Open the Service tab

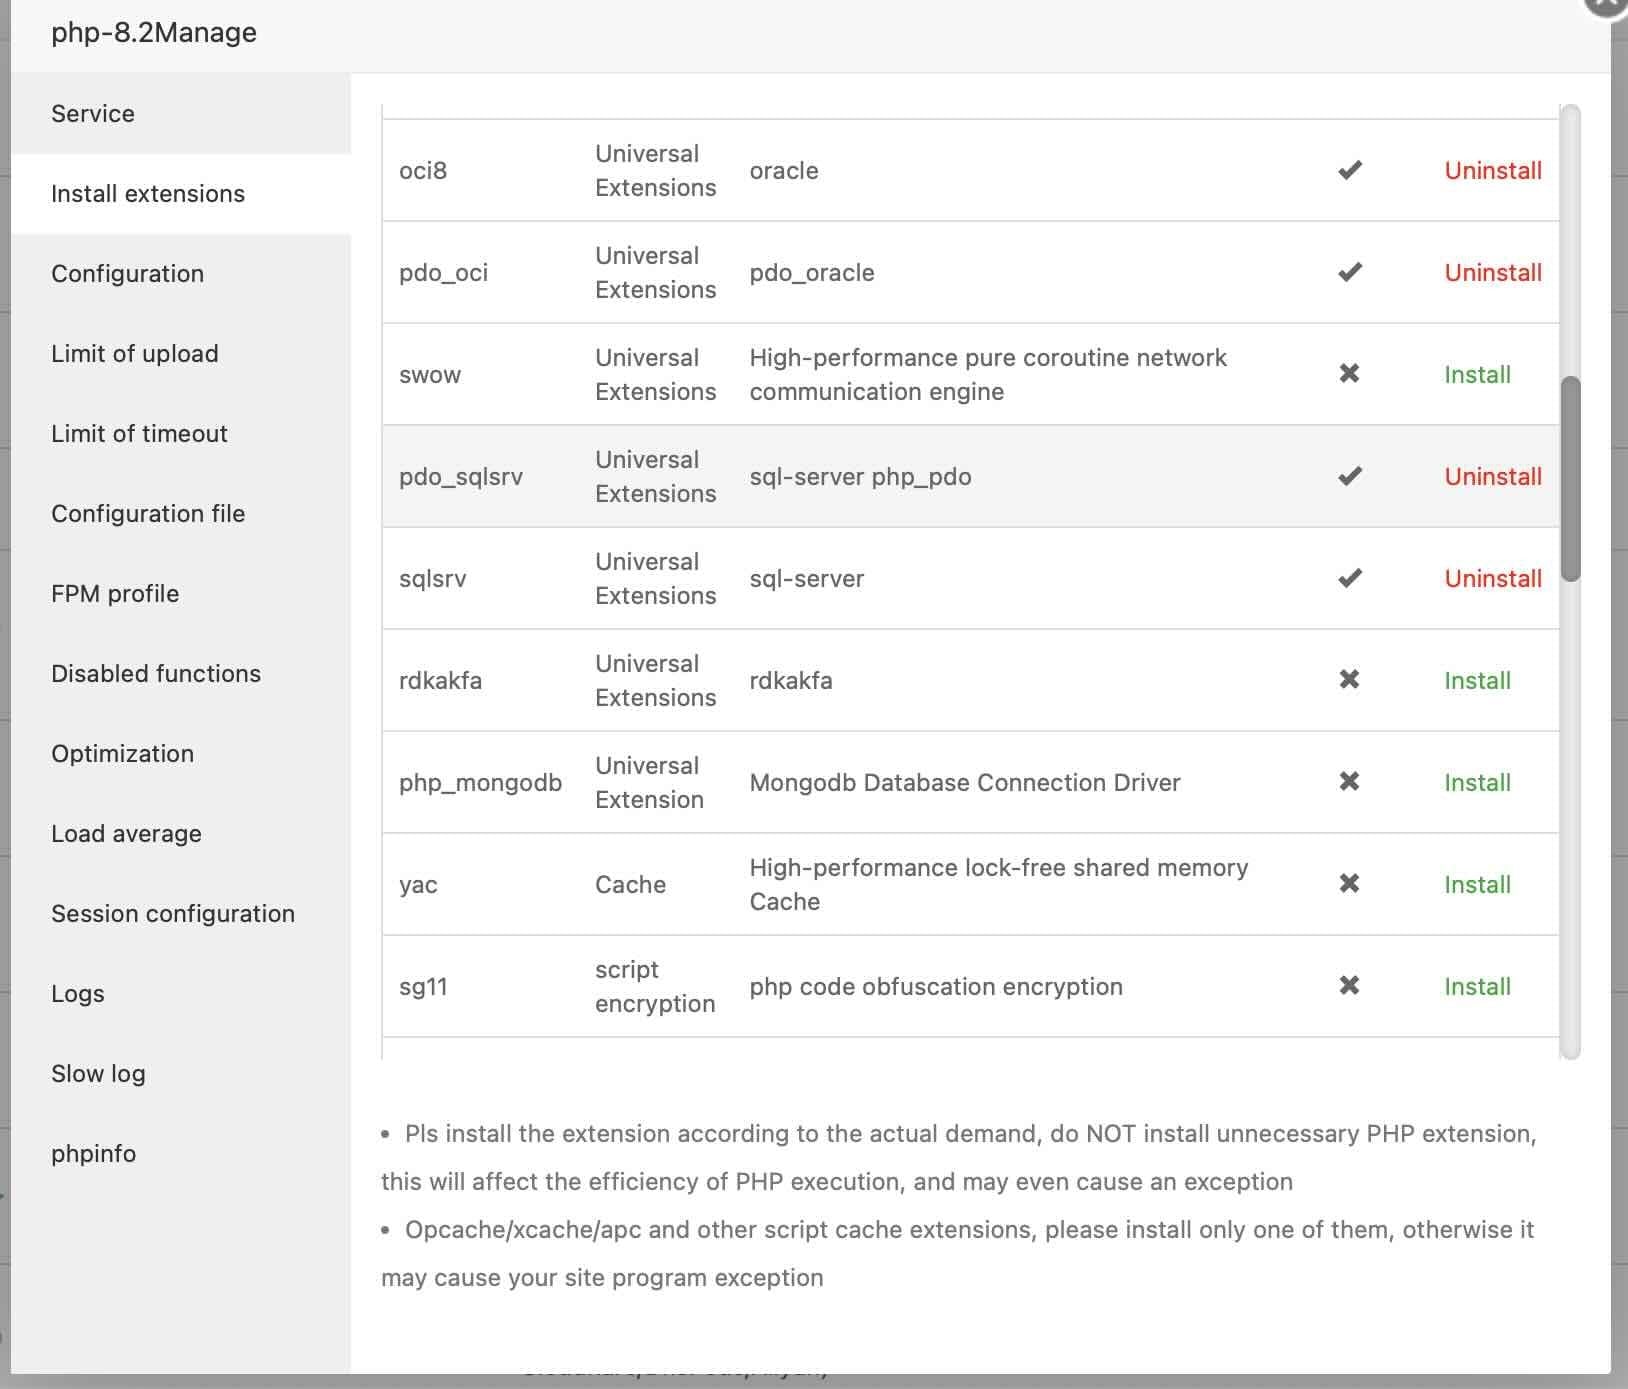93,114
